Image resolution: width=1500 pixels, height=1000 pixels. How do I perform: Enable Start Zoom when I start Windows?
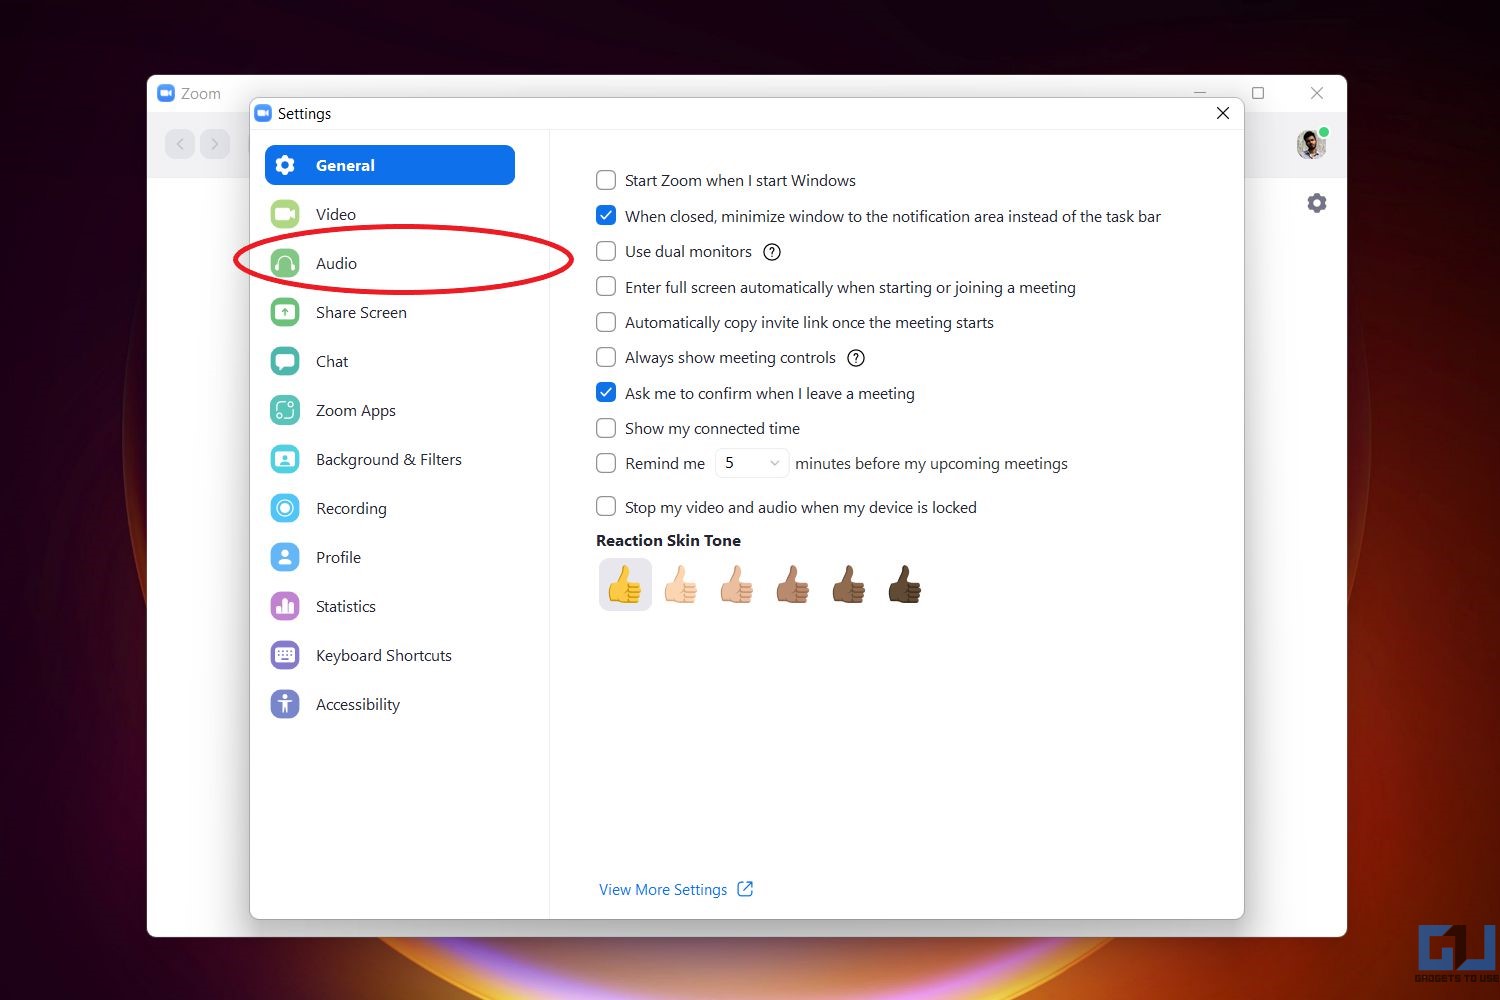click(606, 180)
